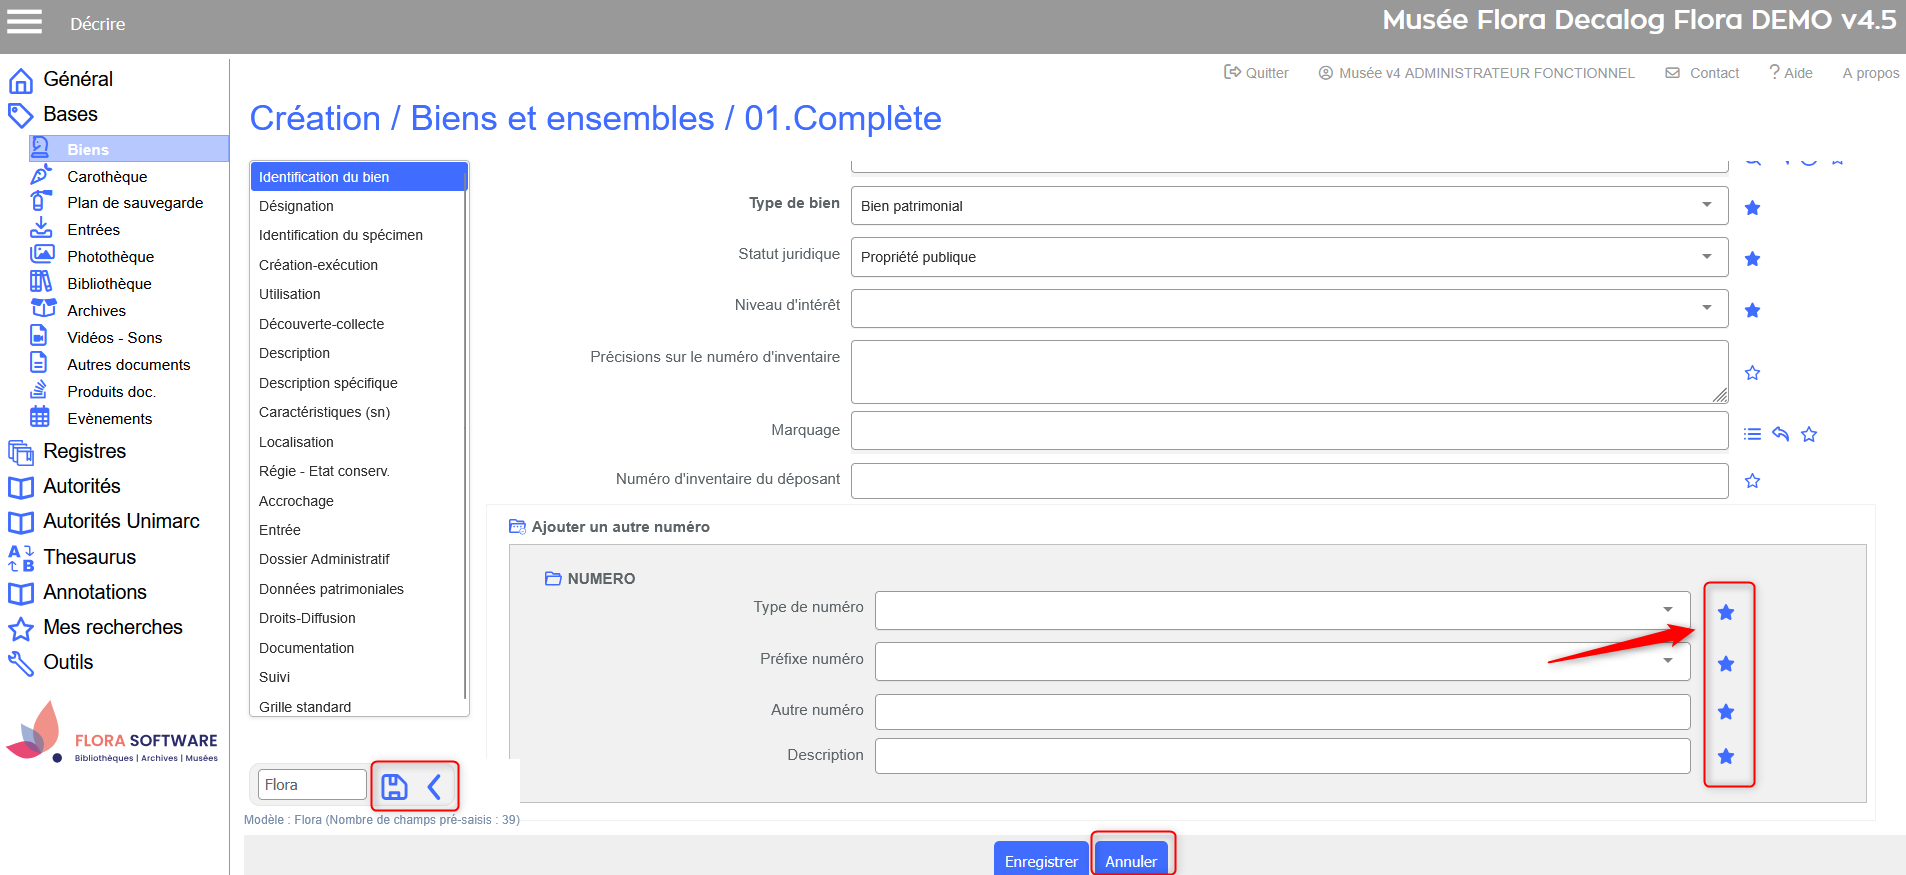This screenshot has width=1906, height=875.
Task: Click the Général home icon
Action: (x=21, y=80)
